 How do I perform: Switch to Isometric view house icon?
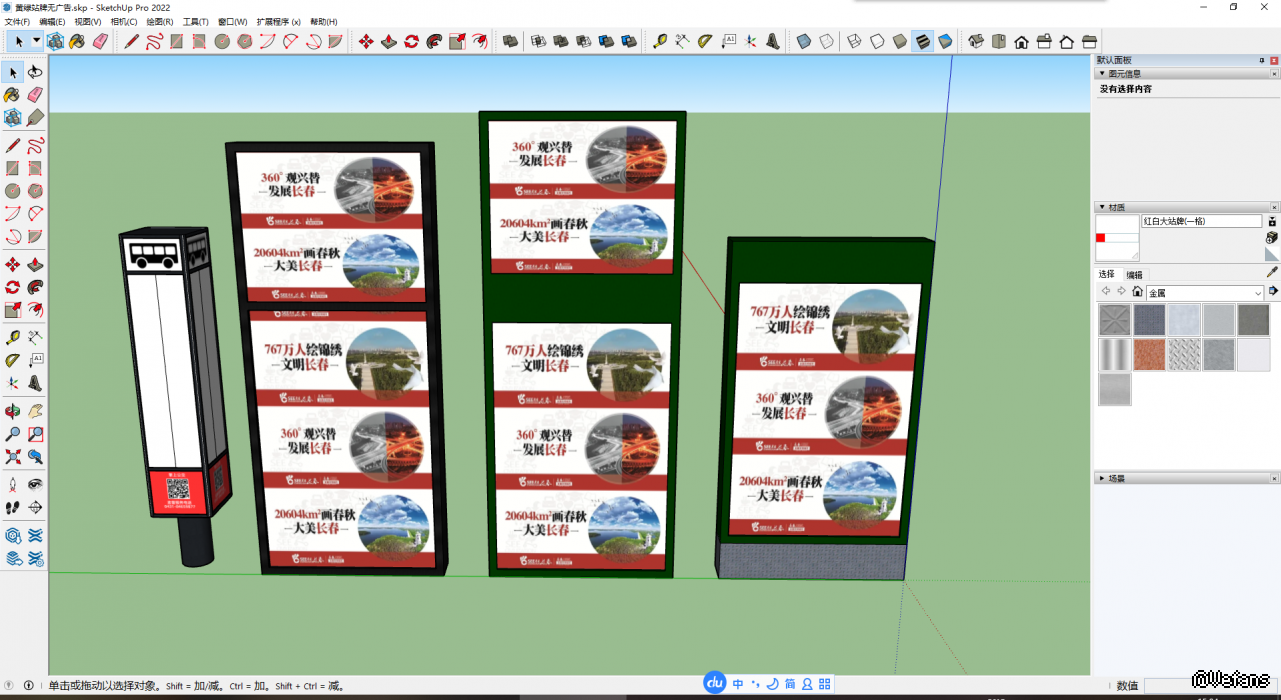pyautogui.click(x=977, y=41)
